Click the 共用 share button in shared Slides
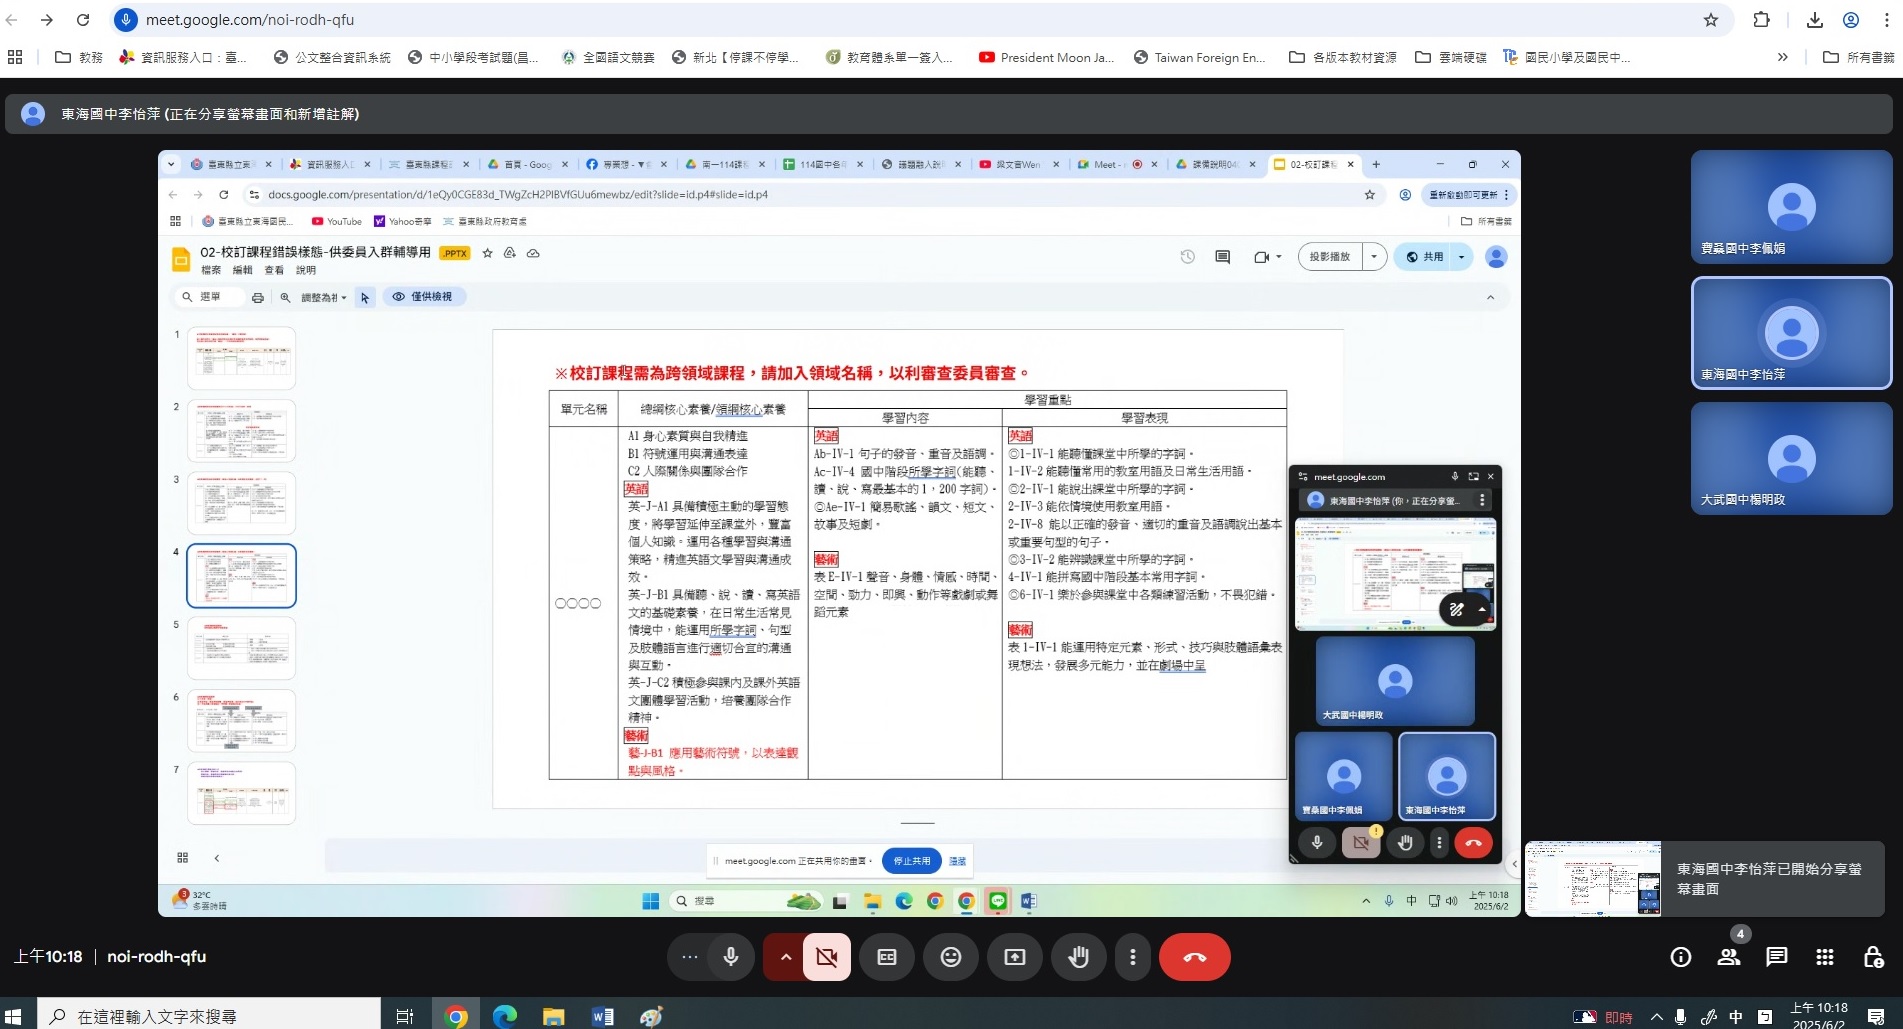1903x1029 pixels. [x=1425, y=257]
